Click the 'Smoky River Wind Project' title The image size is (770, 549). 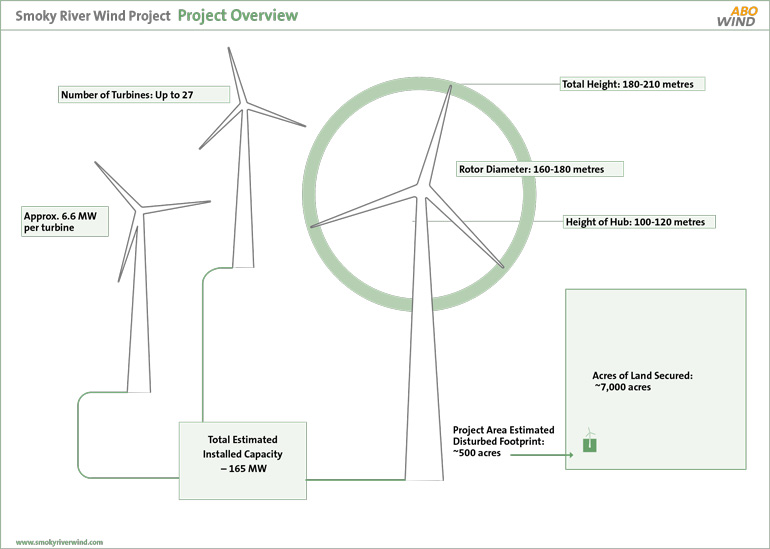coord(93,16)
